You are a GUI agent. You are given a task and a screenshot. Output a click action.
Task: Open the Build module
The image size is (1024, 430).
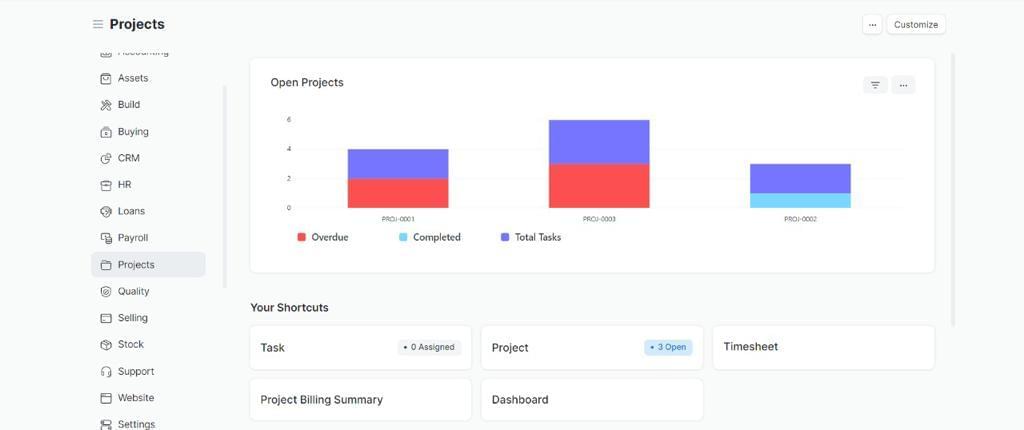coord(148,105)
